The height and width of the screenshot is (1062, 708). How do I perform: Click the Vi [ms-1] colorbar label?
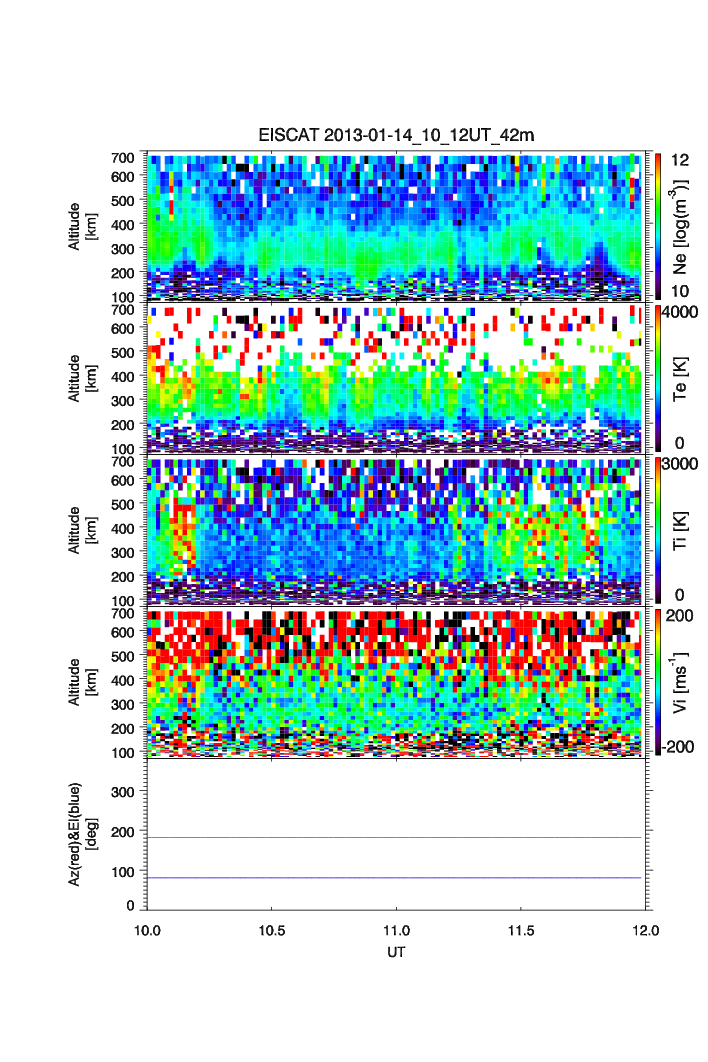click(680, 683)
